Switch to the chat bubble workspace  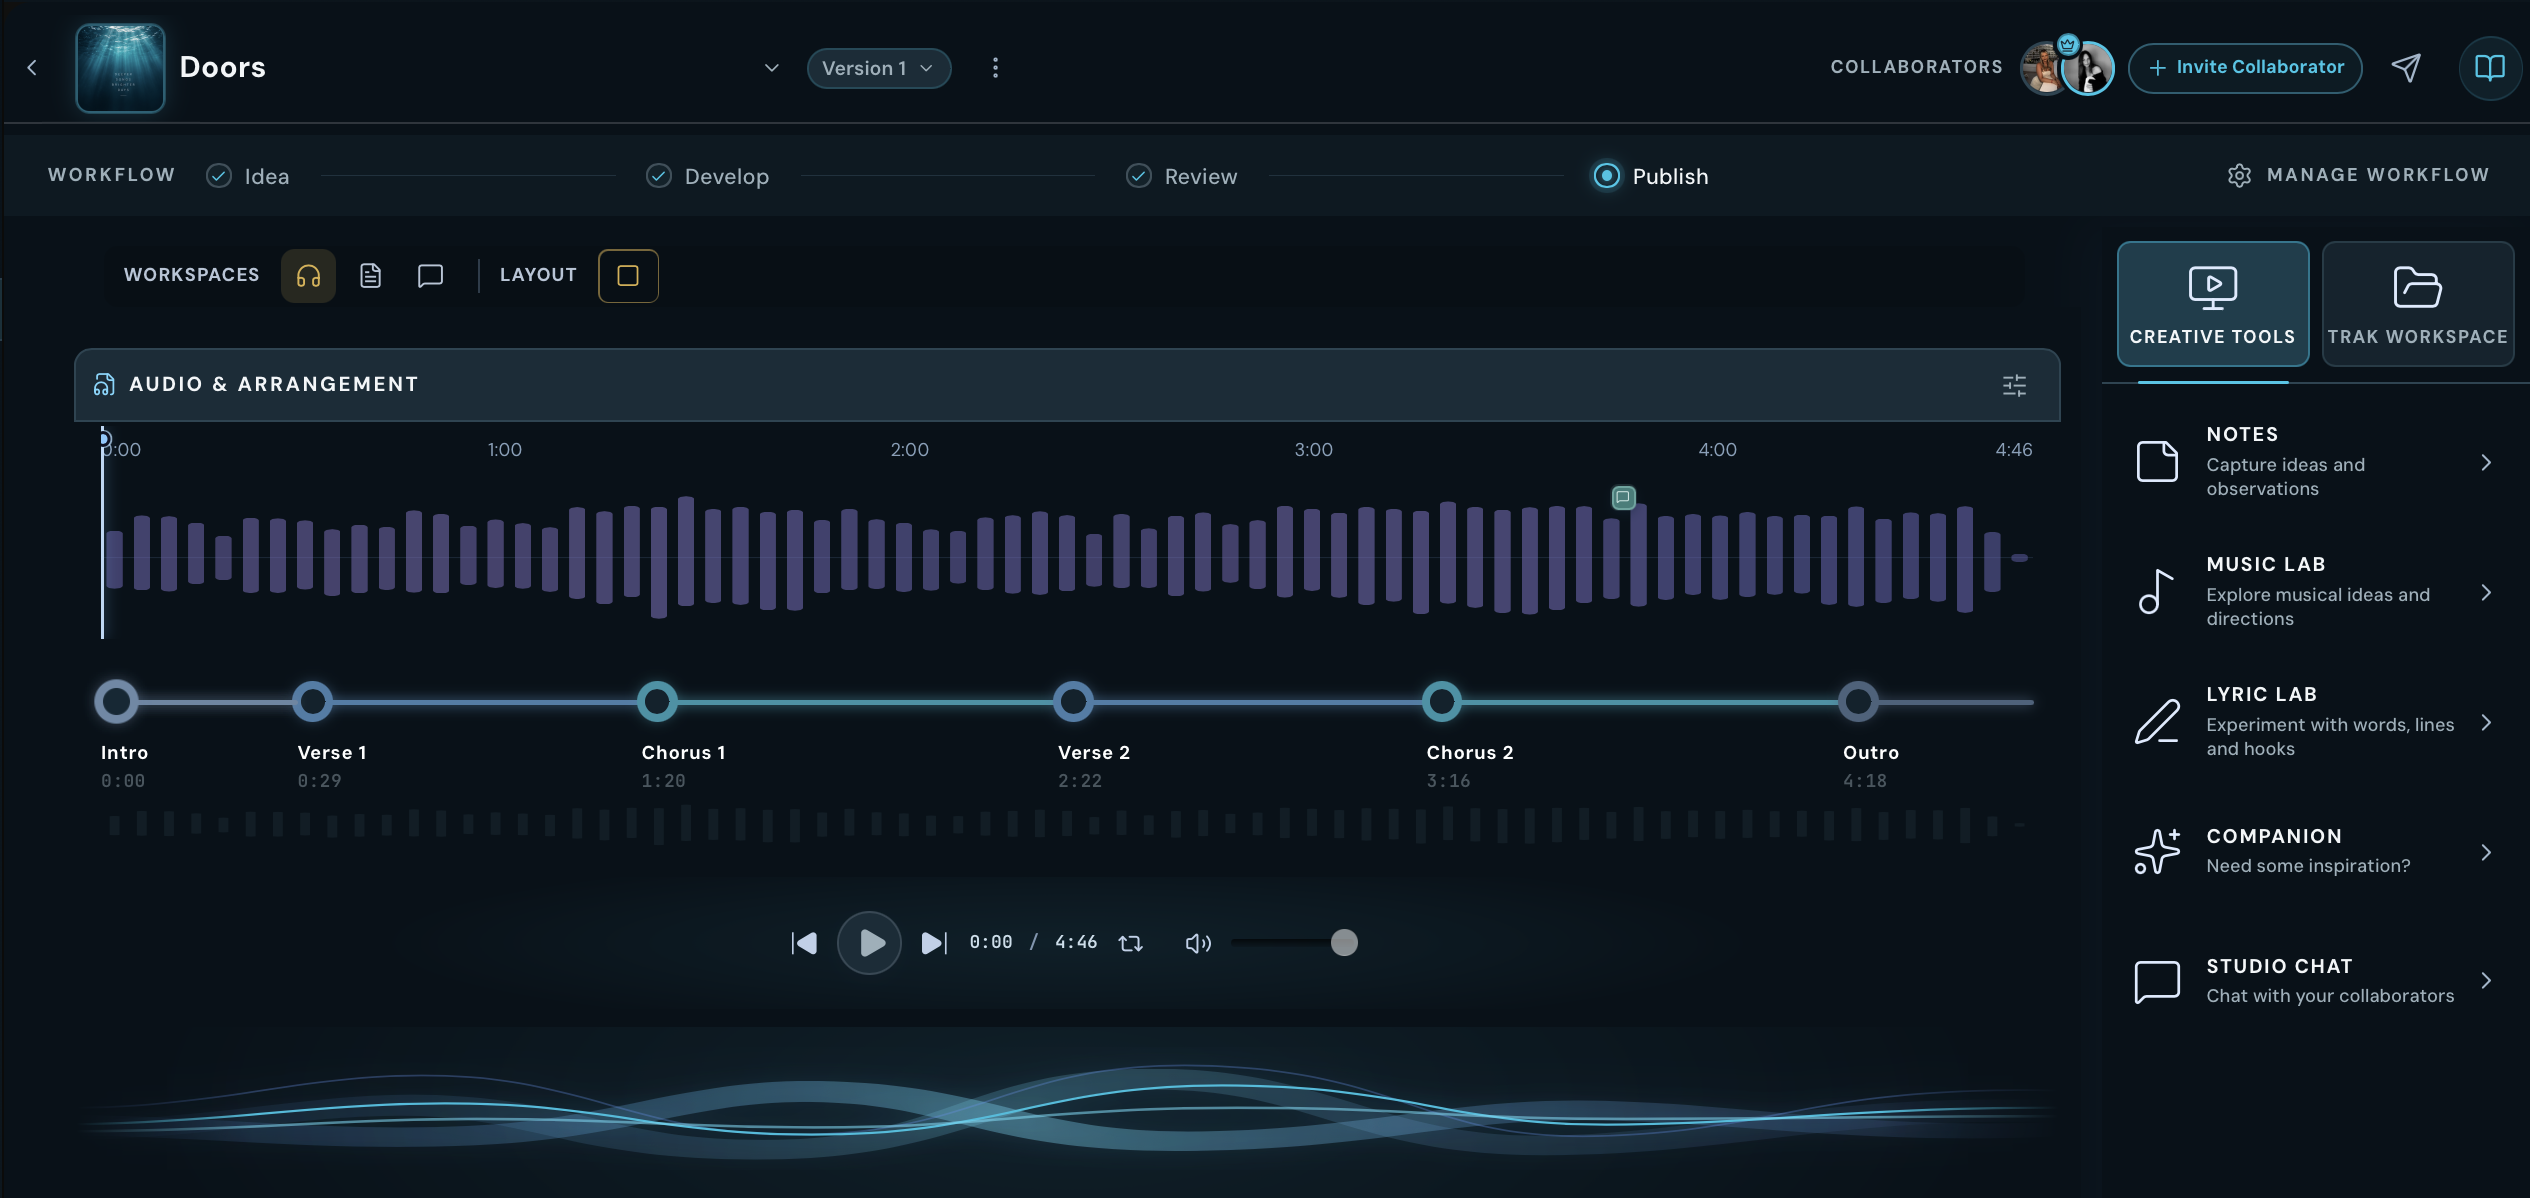click(x=430, y=276)
